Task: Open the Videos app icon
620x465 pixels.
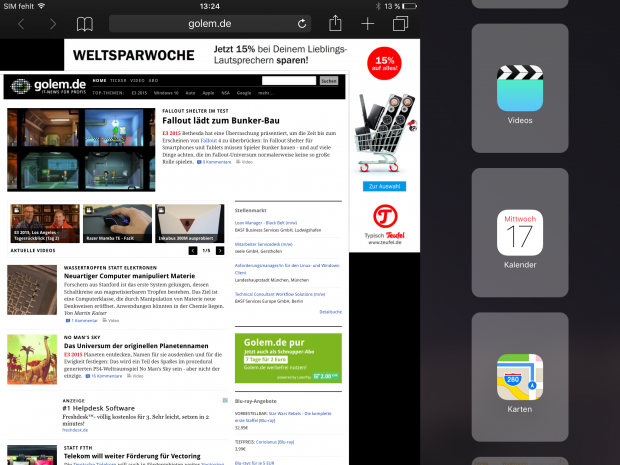Action: (x=520, y=88)
